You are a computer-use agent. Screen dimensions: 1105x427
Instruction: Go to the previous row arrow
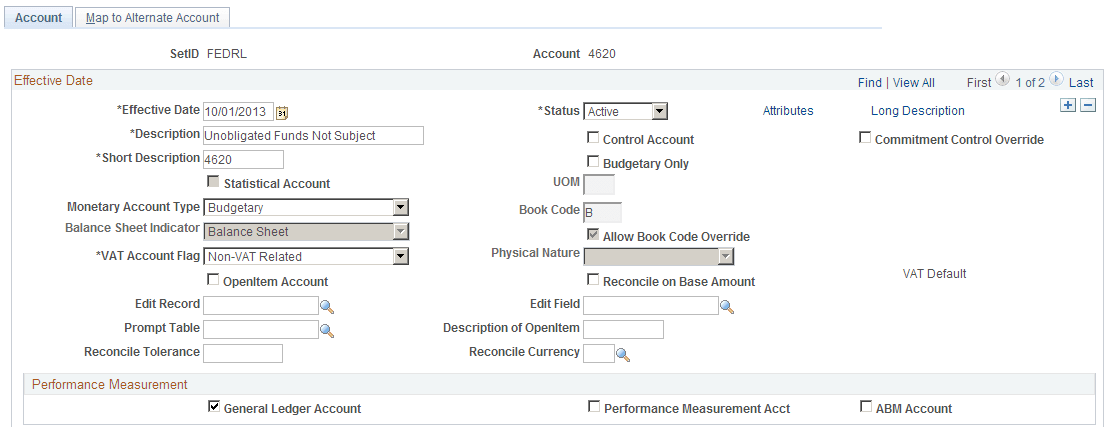tap(1003, 81)
